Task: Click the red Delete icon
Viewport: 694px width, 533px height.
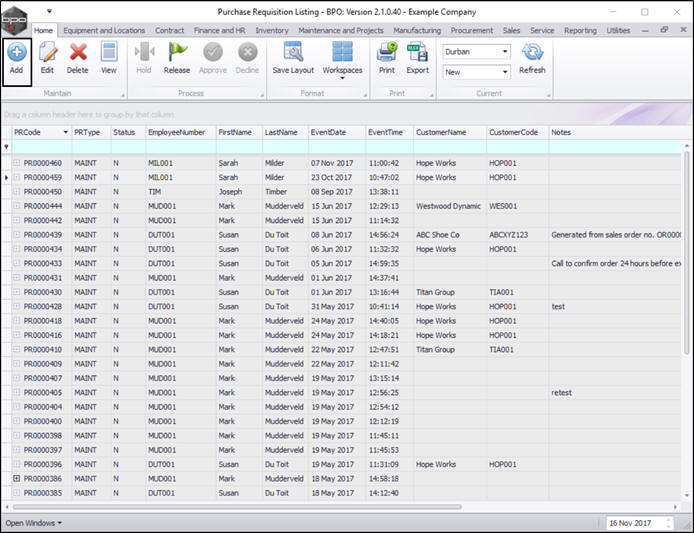Action: point(77,54)
